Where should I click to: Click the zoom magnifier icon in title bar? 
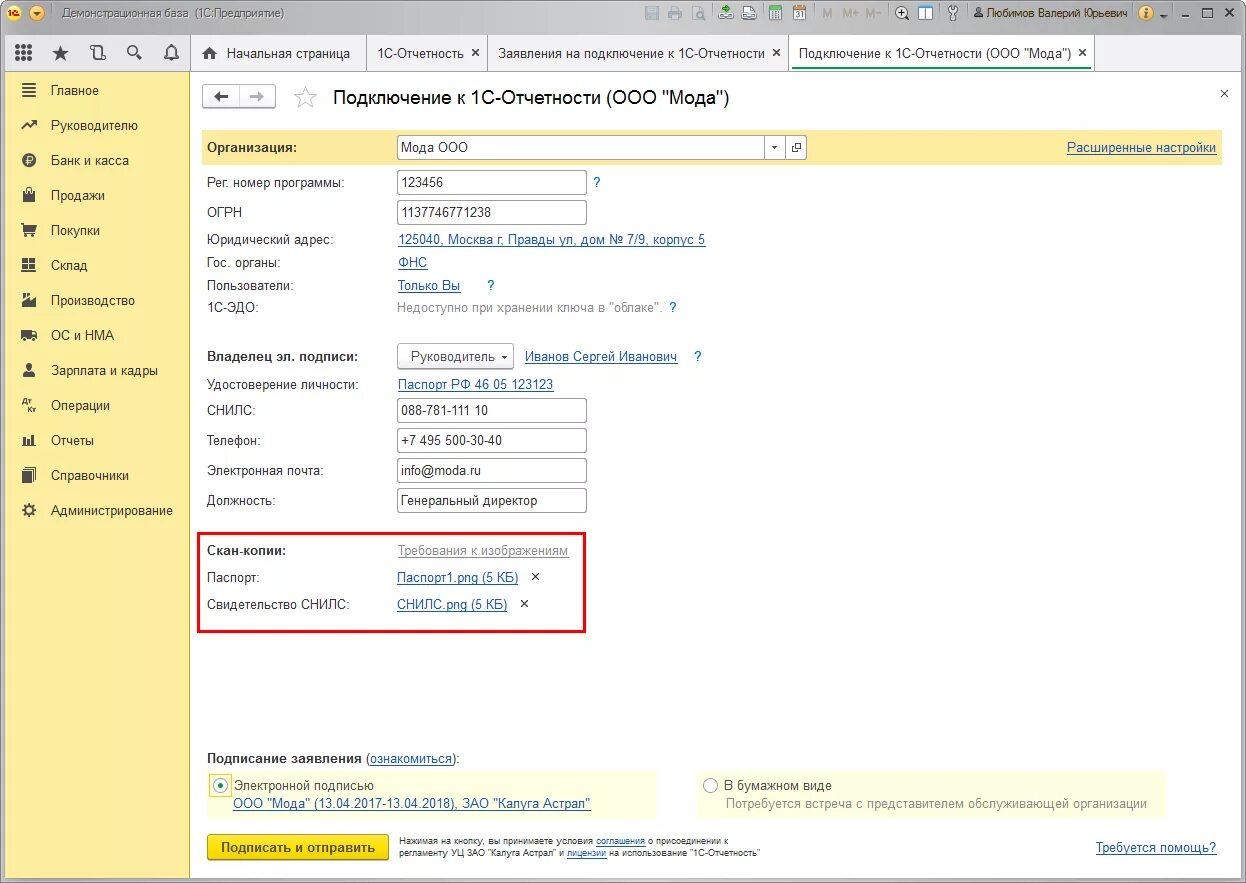pos(902,13)
